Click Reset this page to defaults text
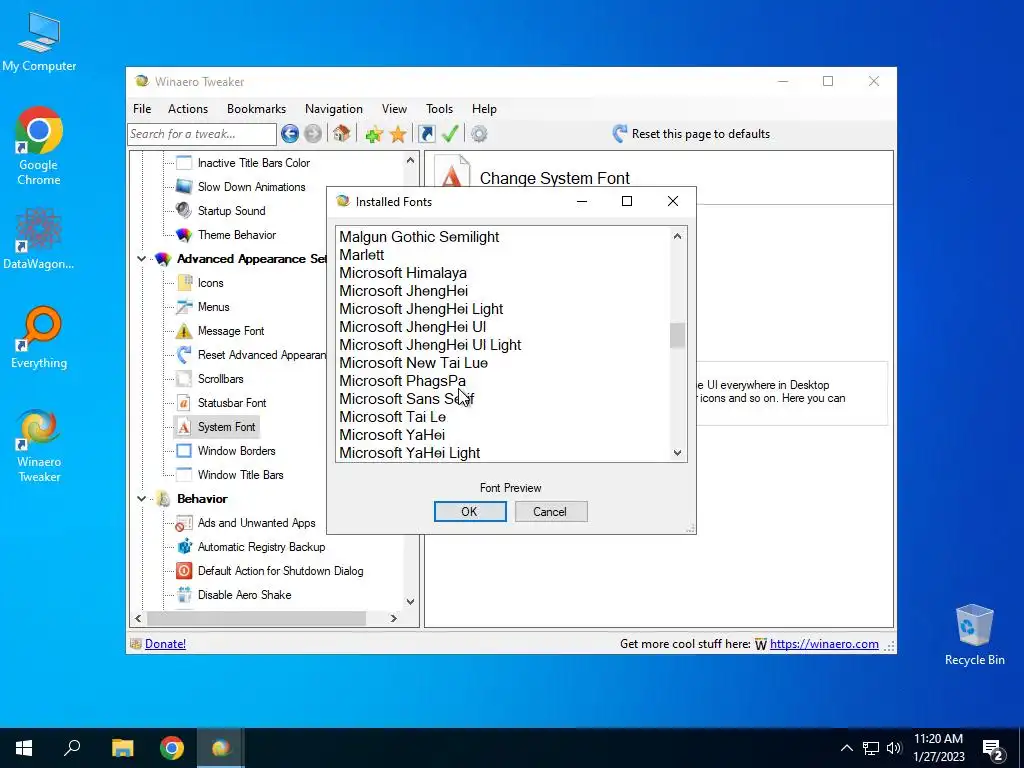The image size is (1024, 768). coord(701,134)
